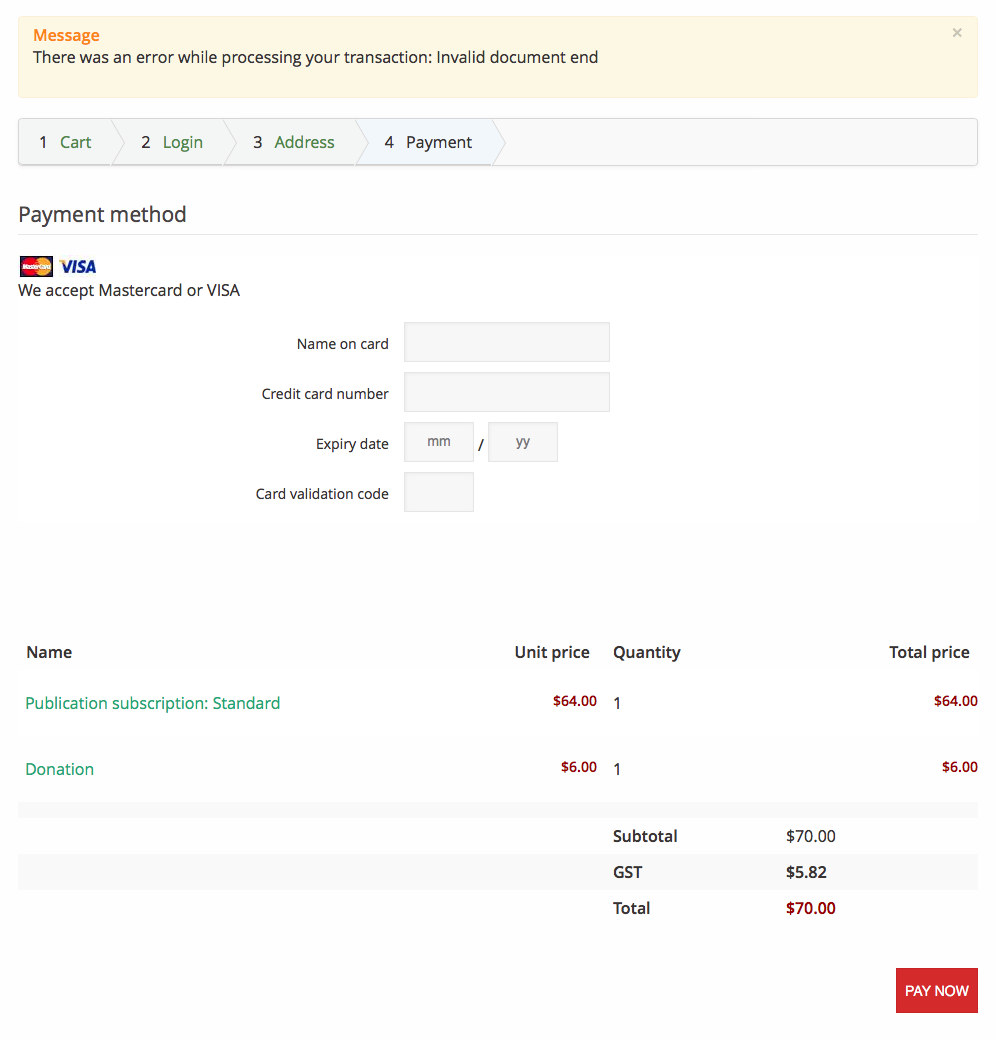996x1041 pixels.
Task: Open the Publication subscription: Standard link
Action: pyautogui.click(x=153, y=703)
